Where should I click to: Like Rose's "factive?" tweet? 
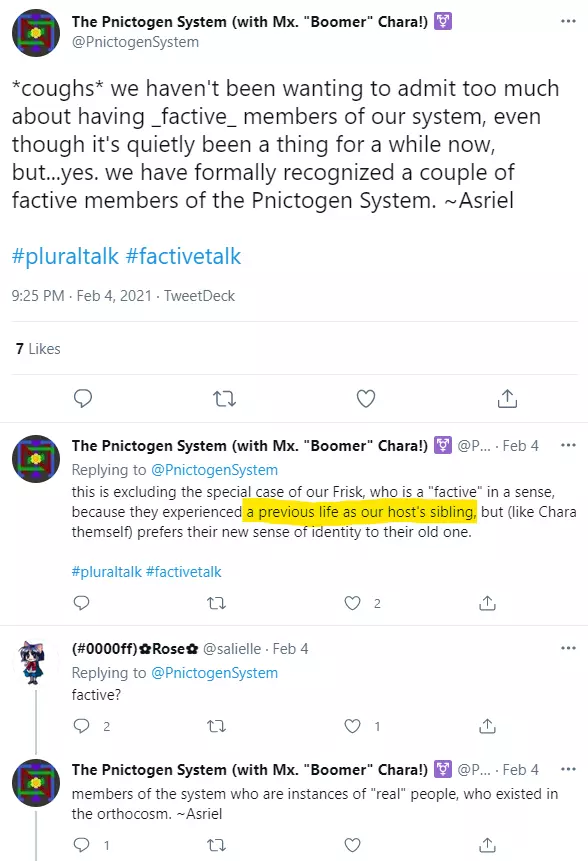tap(352, 726)
